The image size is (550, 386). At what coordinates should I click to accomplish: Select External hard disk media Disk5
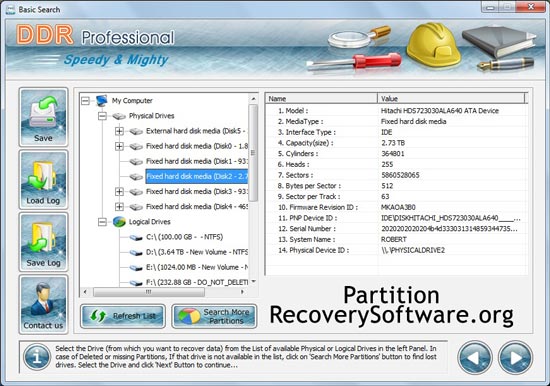[x=196, y=131]
